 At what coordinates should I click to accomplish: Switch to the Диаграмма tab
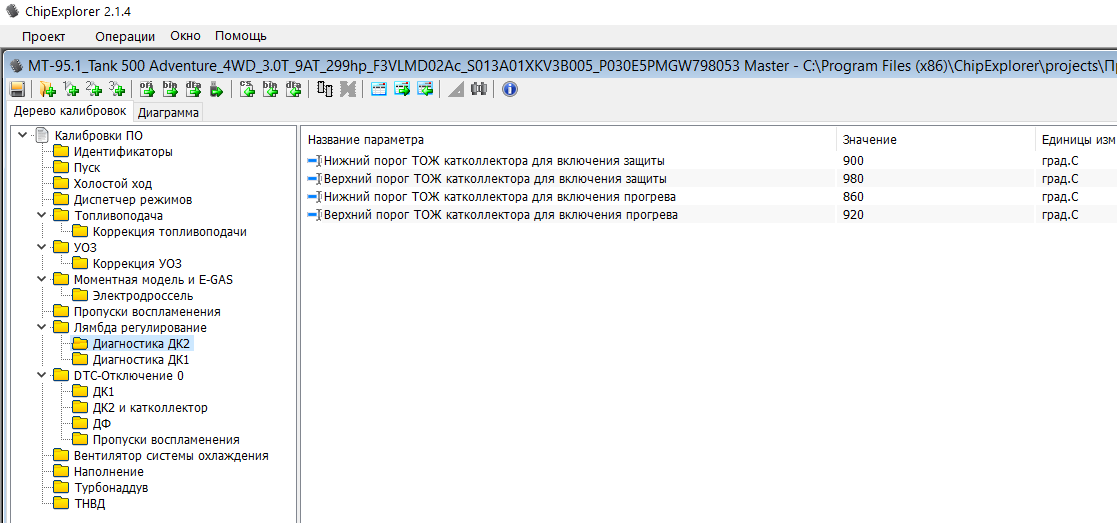168,112
